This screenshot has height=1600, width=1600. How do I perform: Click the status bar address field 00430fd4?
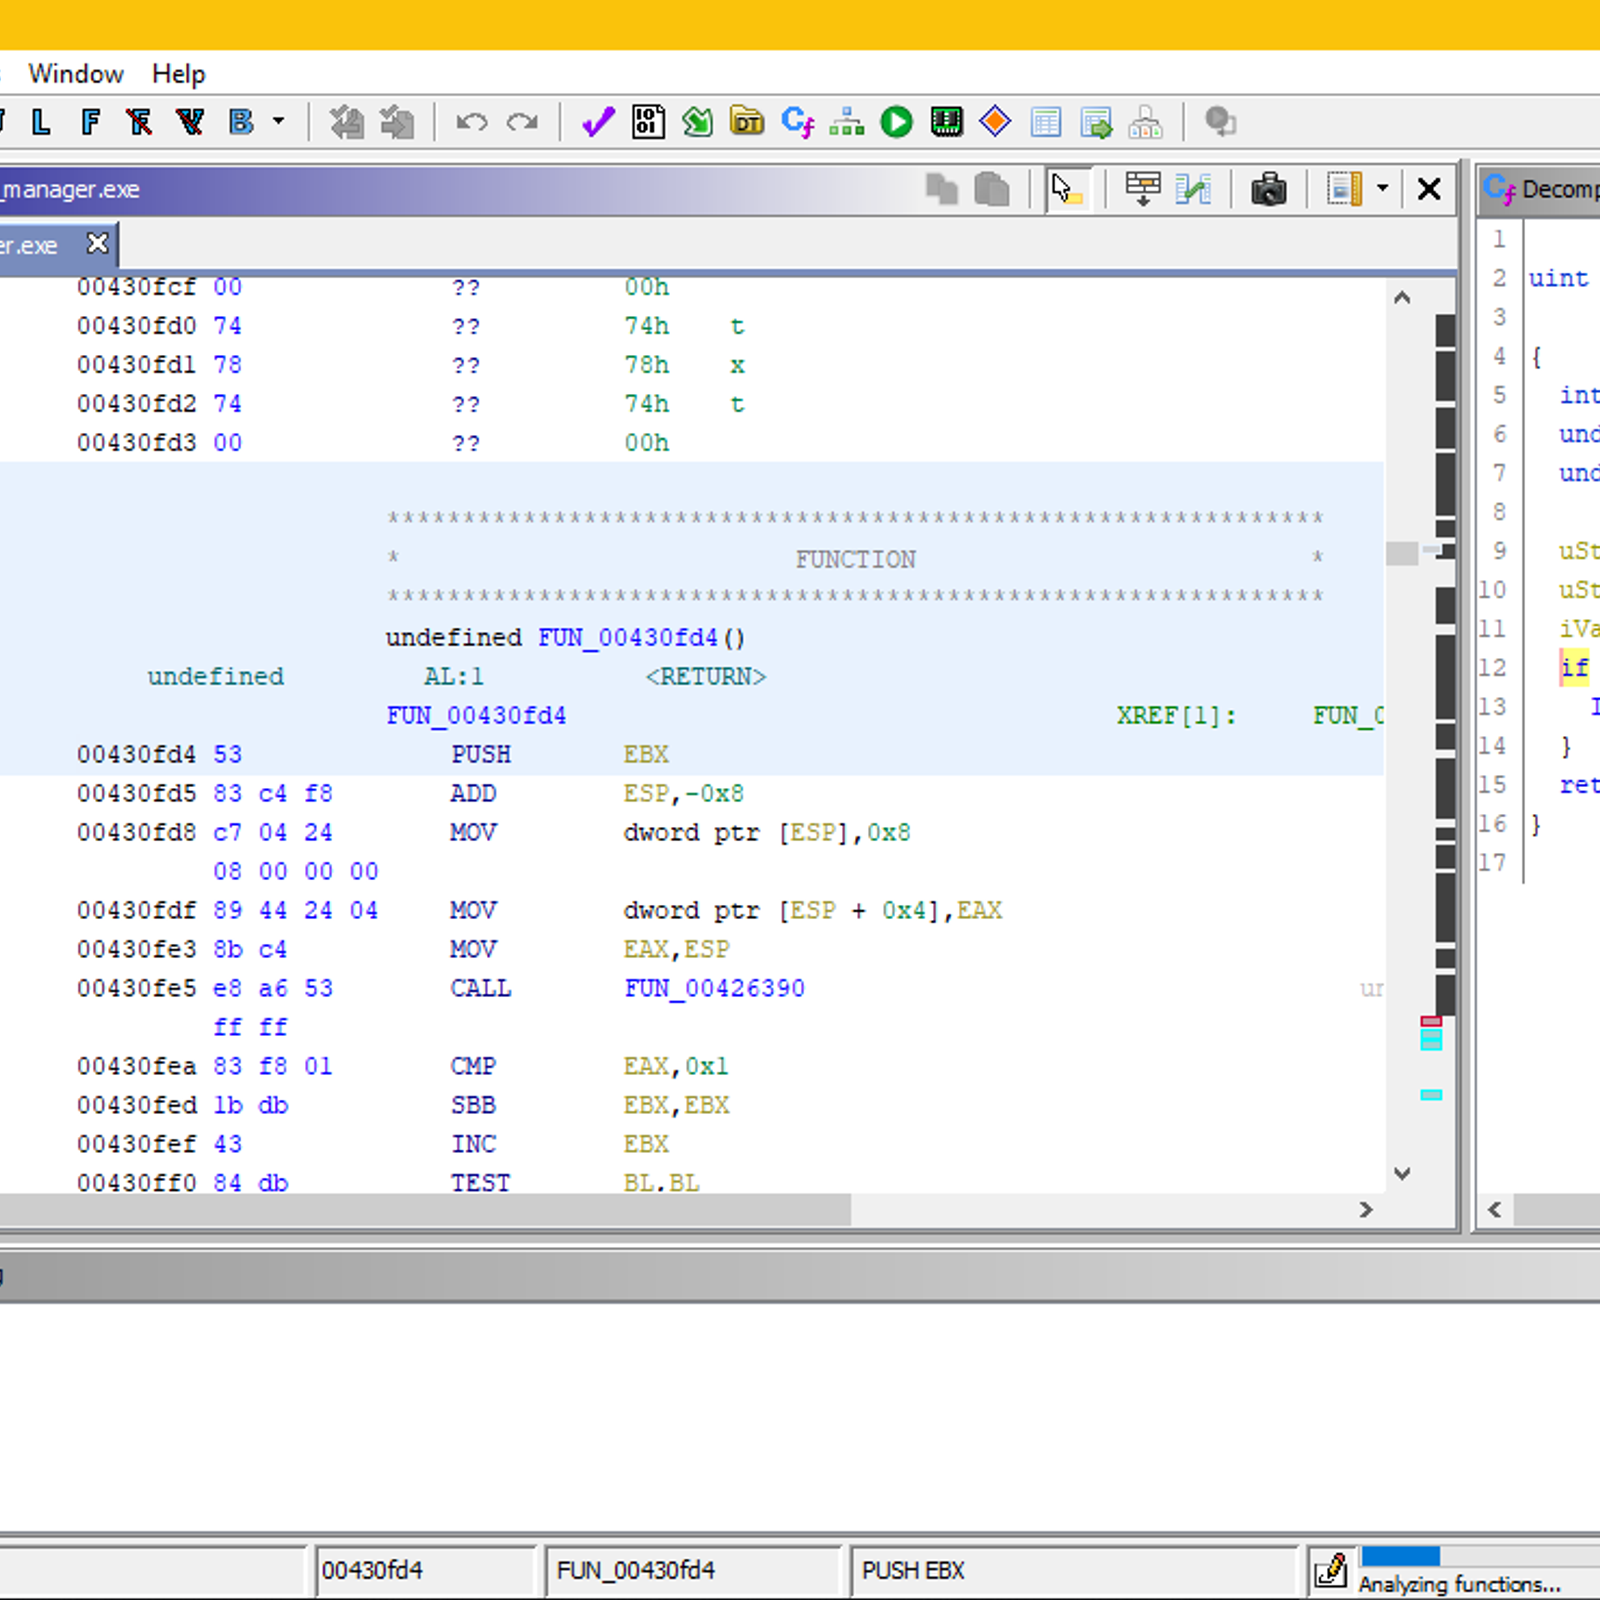426,1570
